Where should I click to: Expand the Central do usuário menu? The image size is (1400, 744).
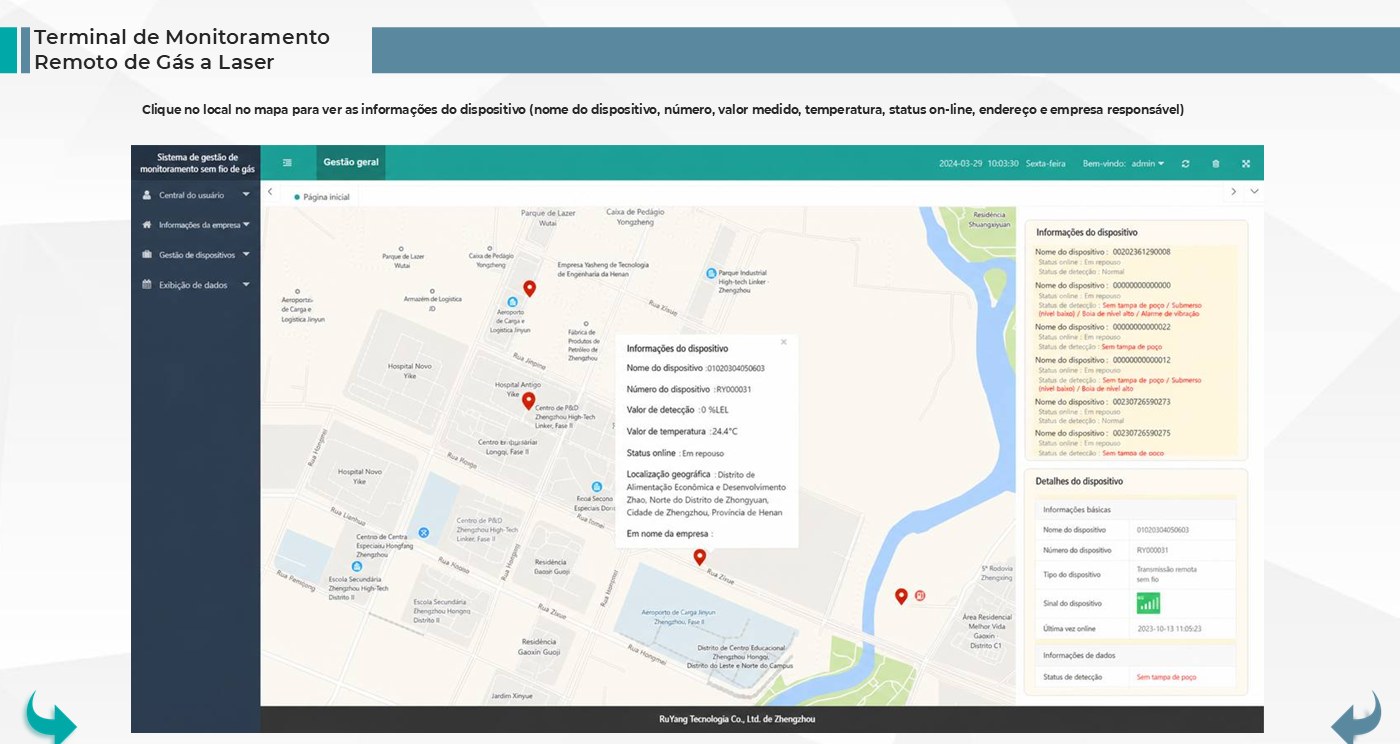coord(196,195)
